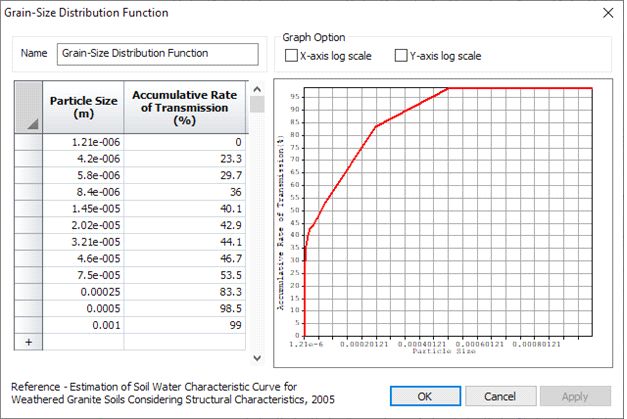Enable Y-axis log scale checkbox

[402, 55]
